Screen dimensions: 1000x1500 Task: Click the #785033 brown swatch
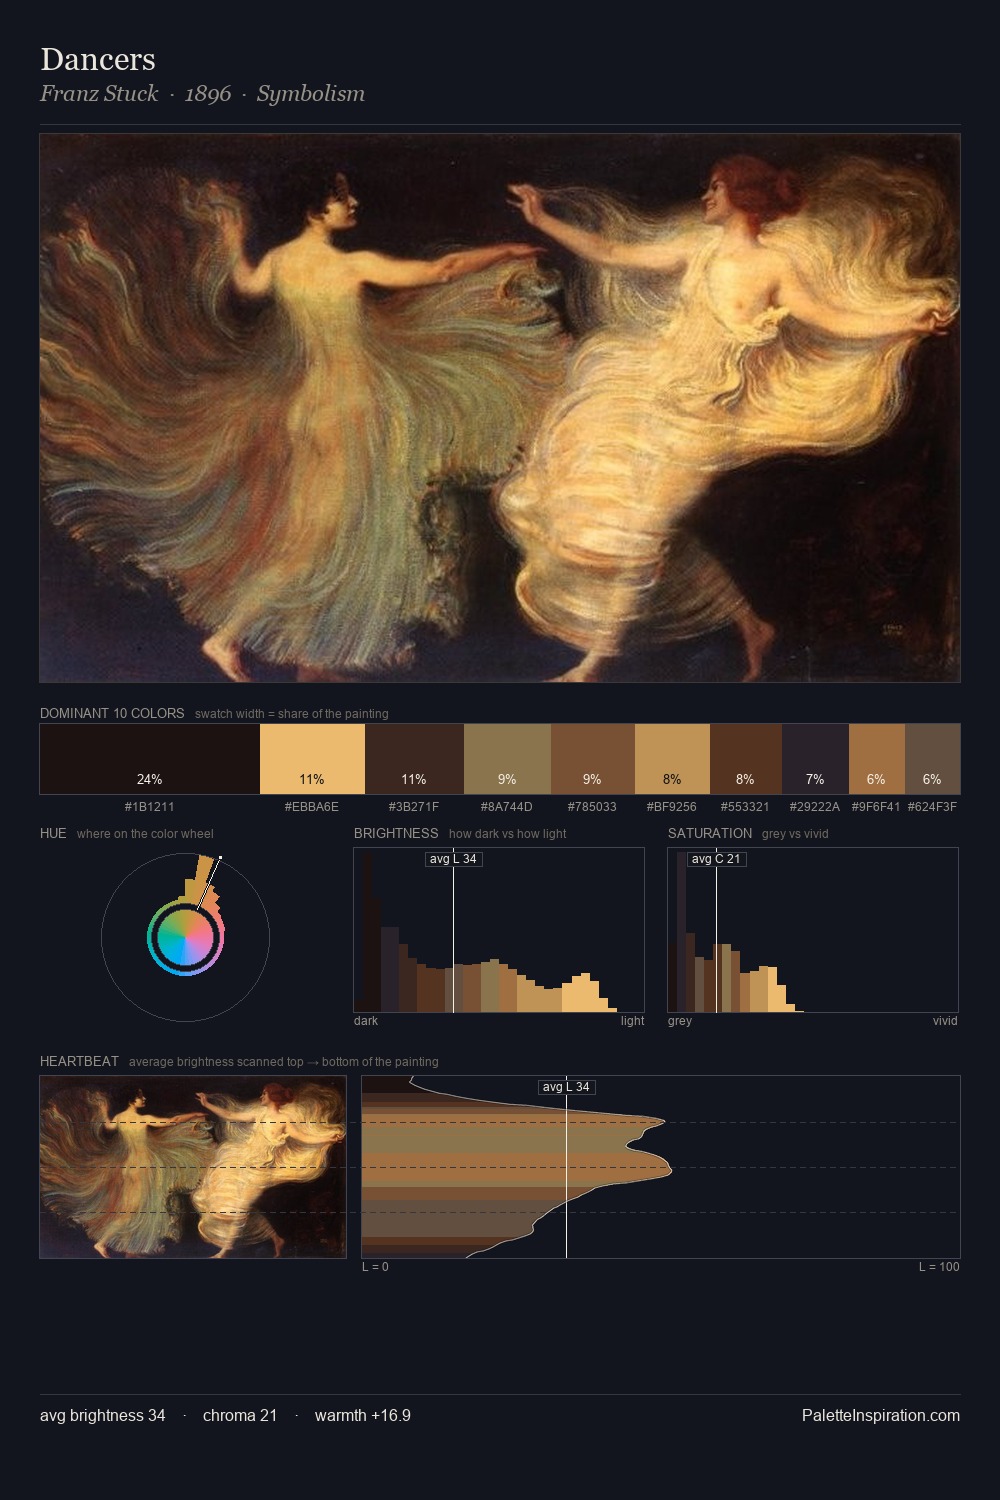pyautogui.click(x=593, y=759)
